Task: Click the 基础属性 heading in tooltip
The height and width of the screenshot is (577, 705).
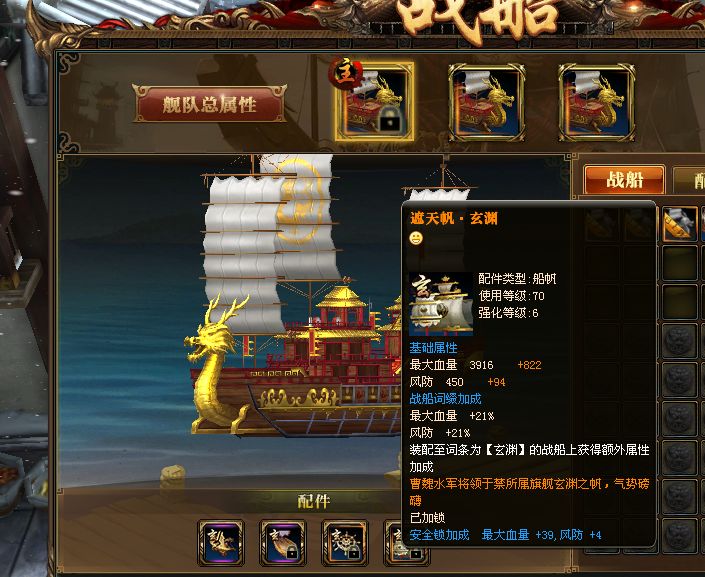Action: [x=433, y=348]
